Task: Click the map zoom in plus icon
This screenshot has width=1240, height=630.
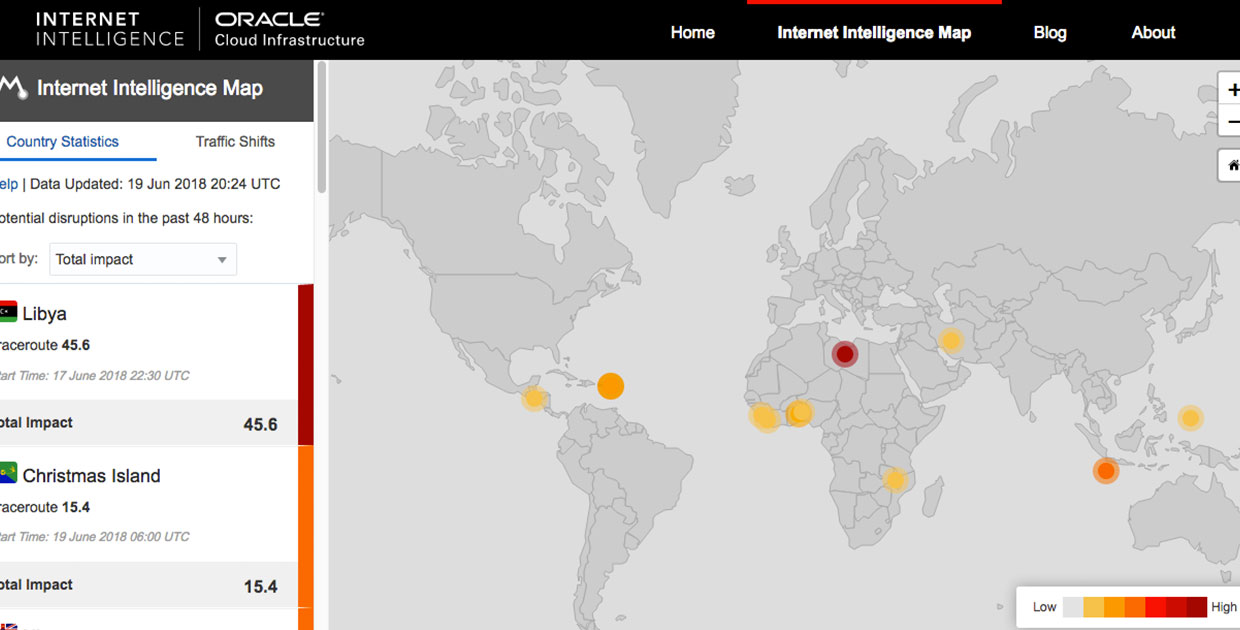Action: (x=1231, y=89)
